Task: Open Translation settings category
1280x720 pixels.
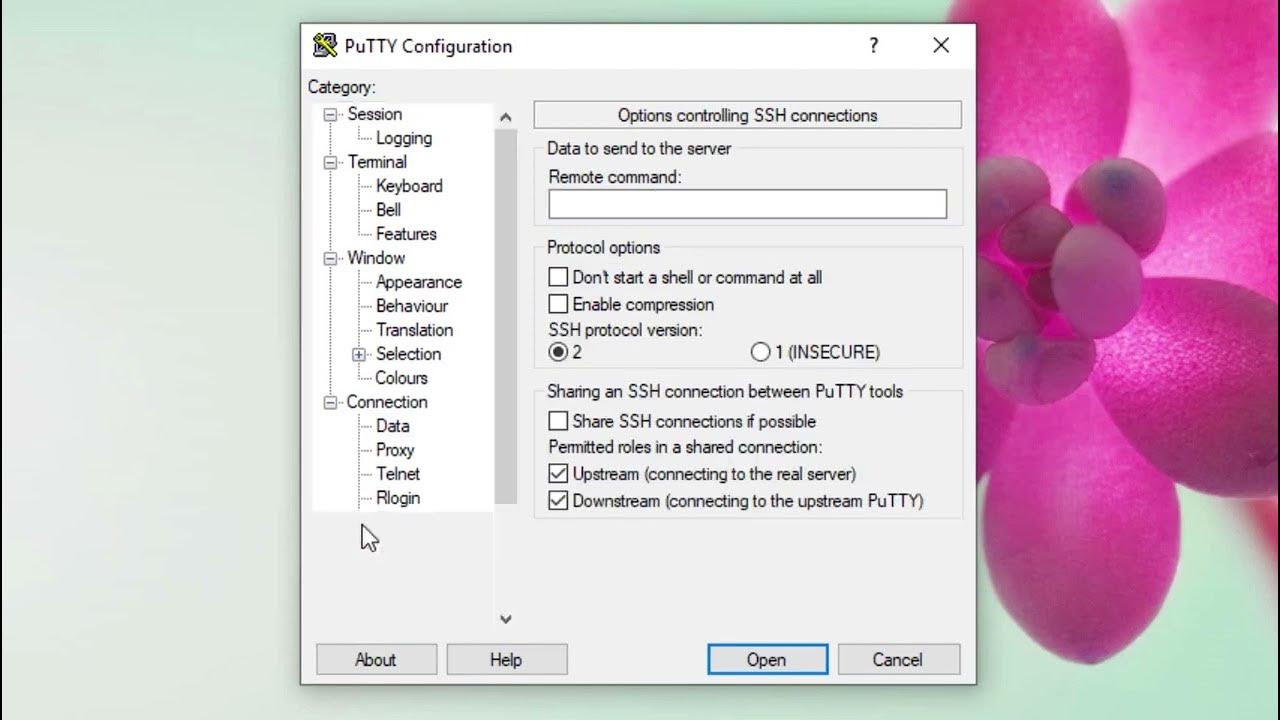Action: tap(414, 330)
